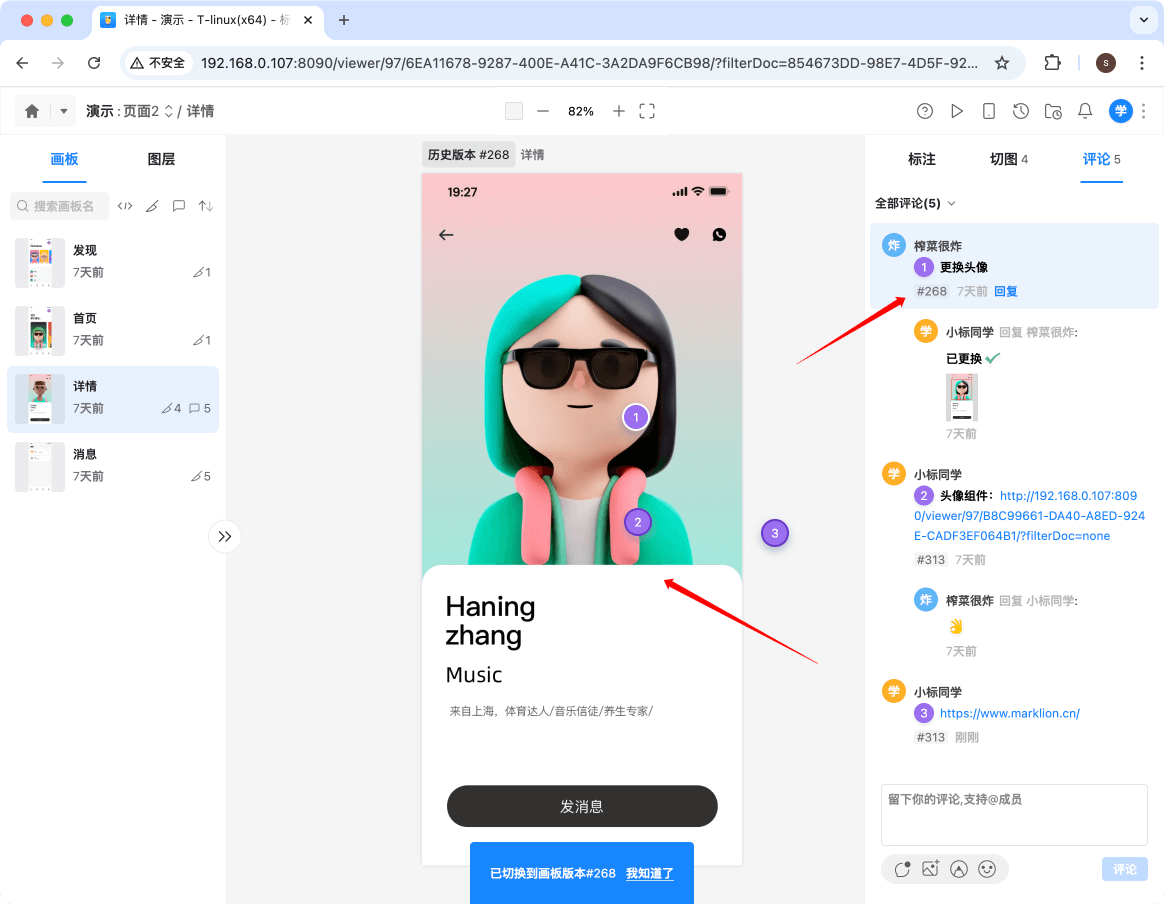
Task: Start prototype playback with the play icon
Action: pos(957,111)
